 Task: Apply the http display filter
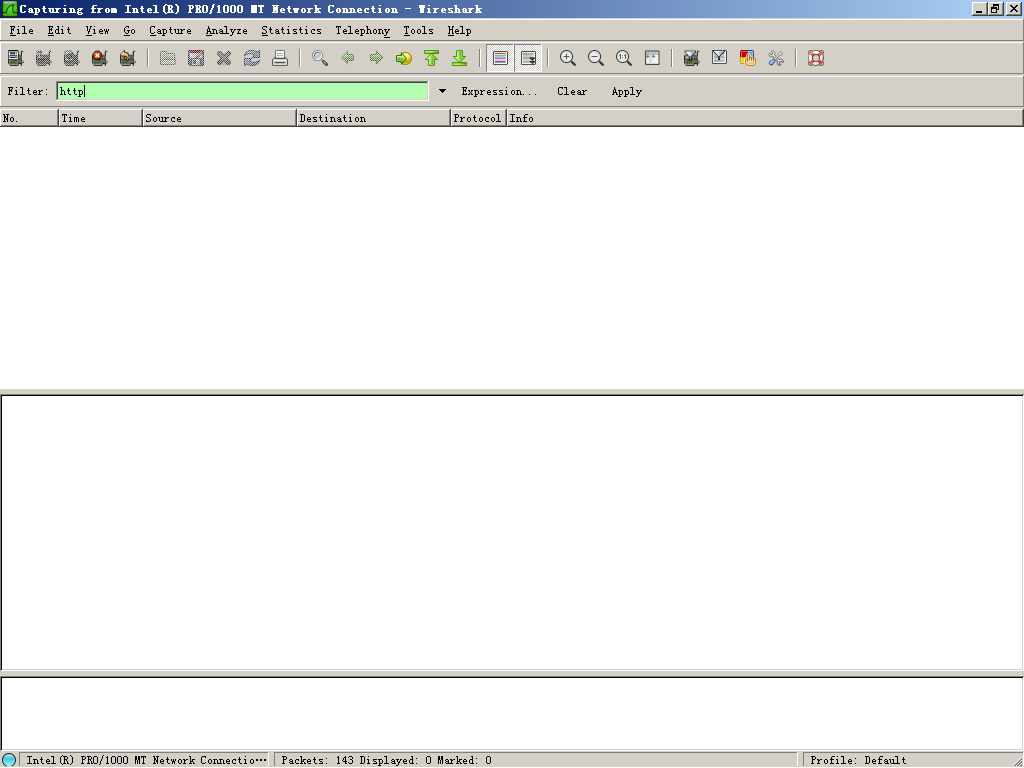(627, 91)
